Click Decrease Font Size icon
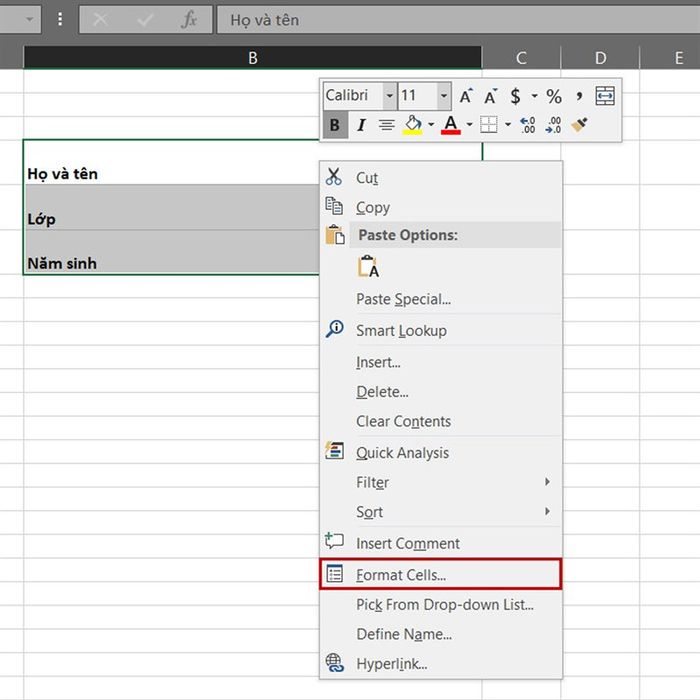Screen dimensions: 700x700 point(491,96)
